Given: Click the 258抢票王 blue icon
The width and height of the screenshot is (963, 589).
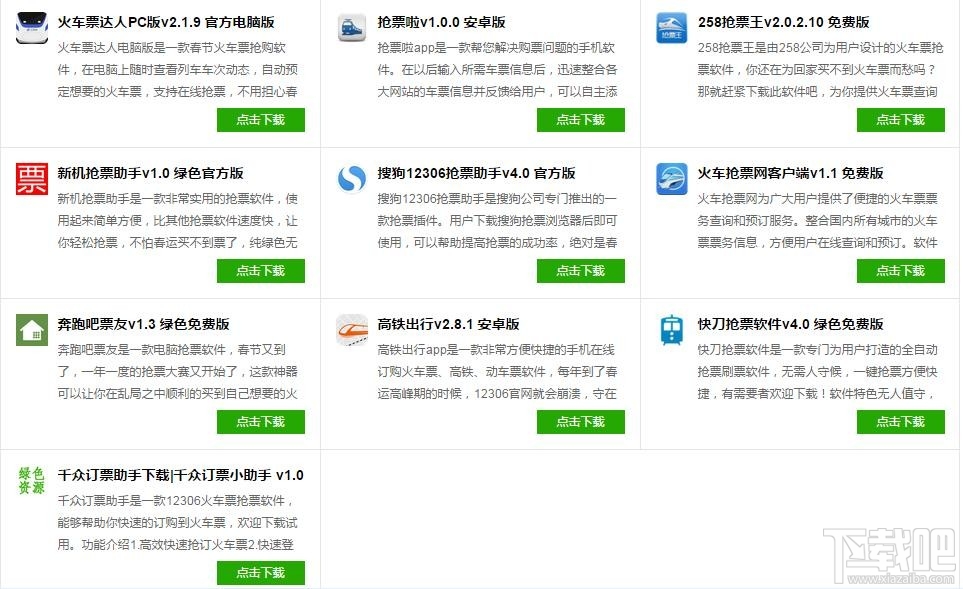Looking at the screenshot, I should 672,28.
